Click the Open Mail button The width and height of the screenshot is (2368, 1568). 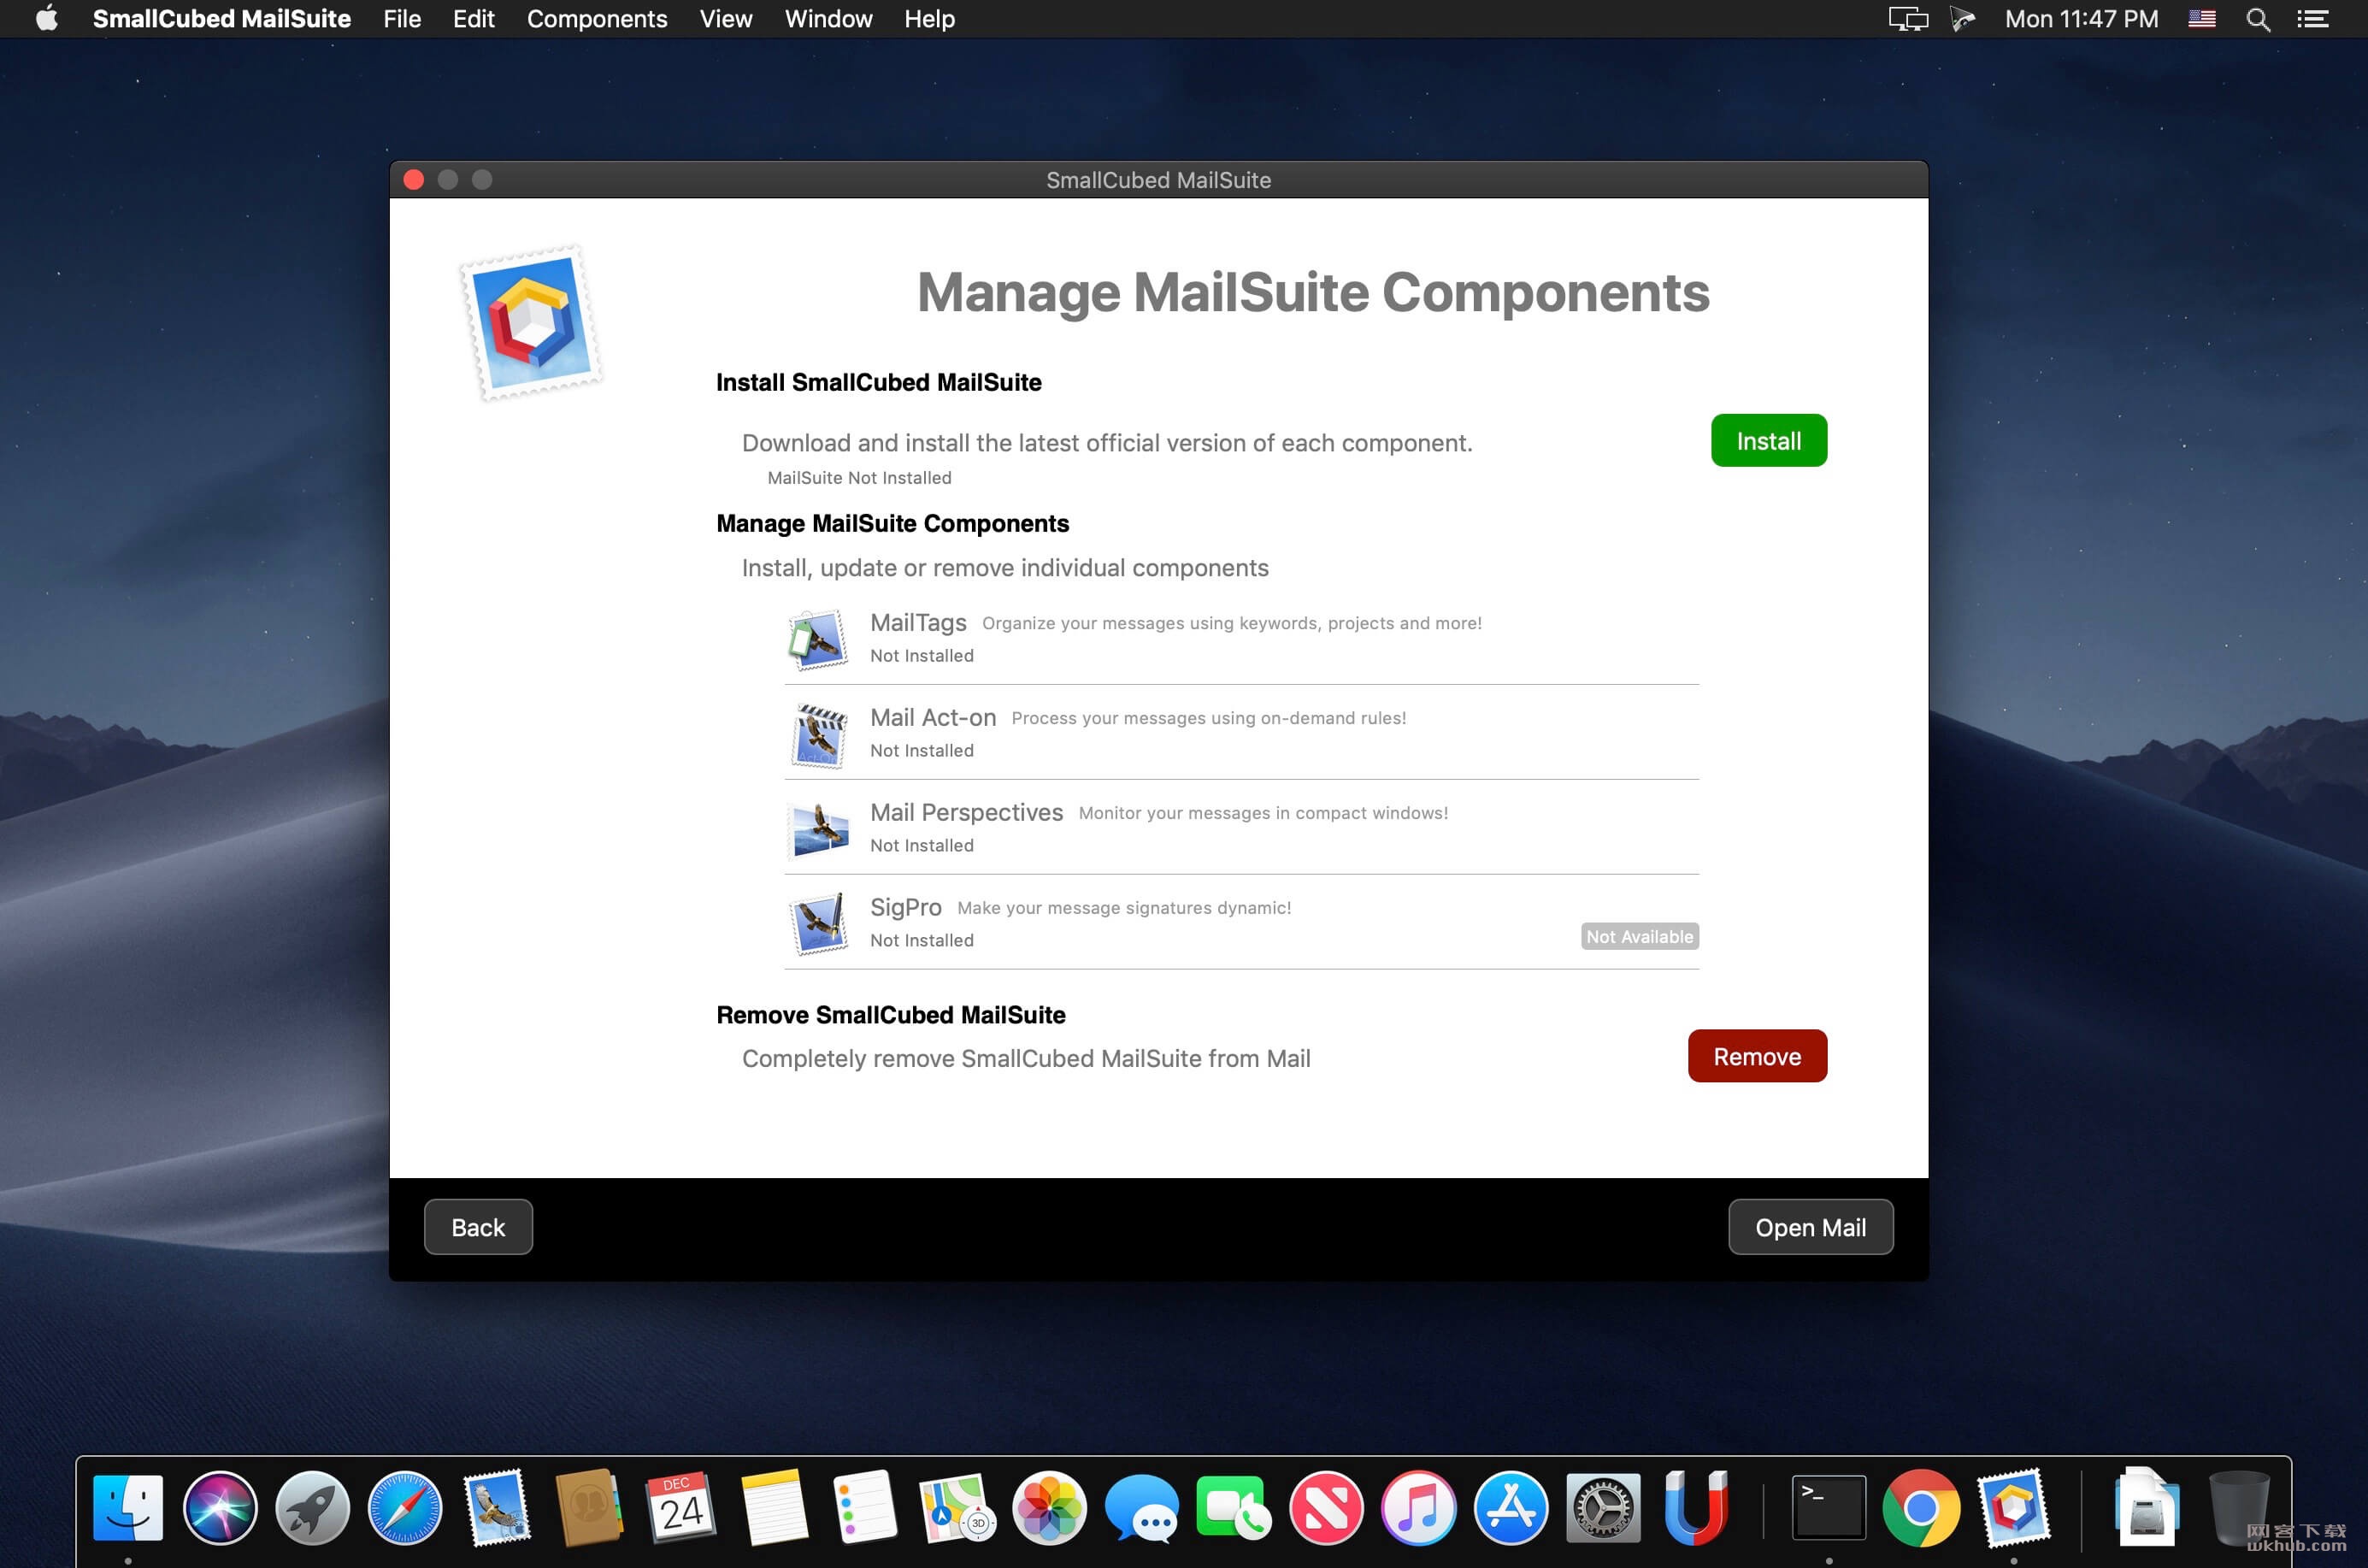1810,1227
